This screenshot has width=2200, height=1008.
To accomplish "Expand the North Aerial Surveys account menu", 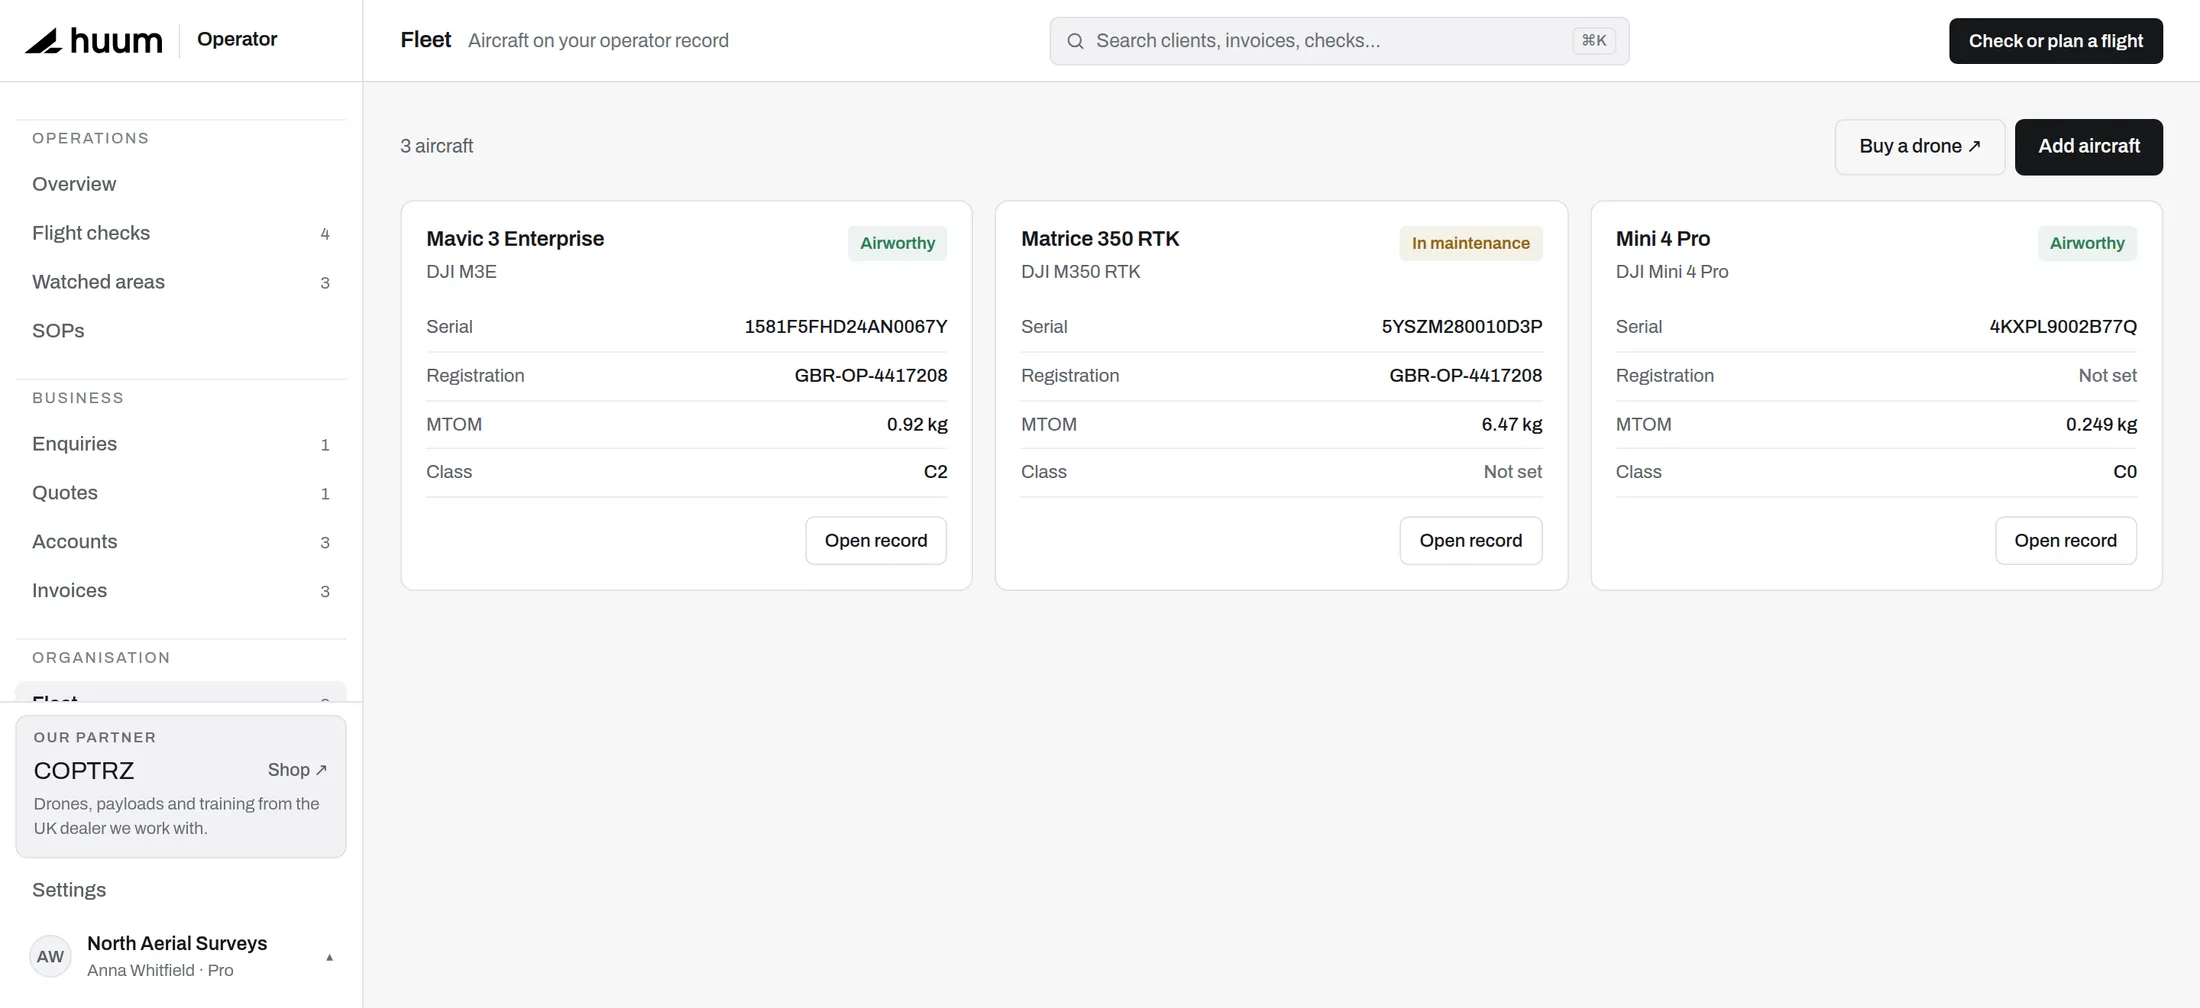I will point(329,957).
